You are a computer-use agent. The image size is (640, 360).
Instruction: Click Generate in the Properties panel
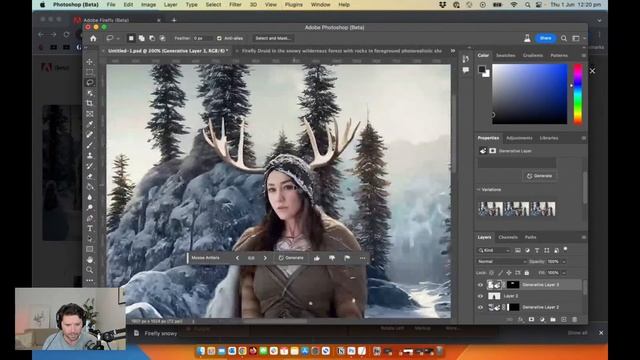click(539, 176)
